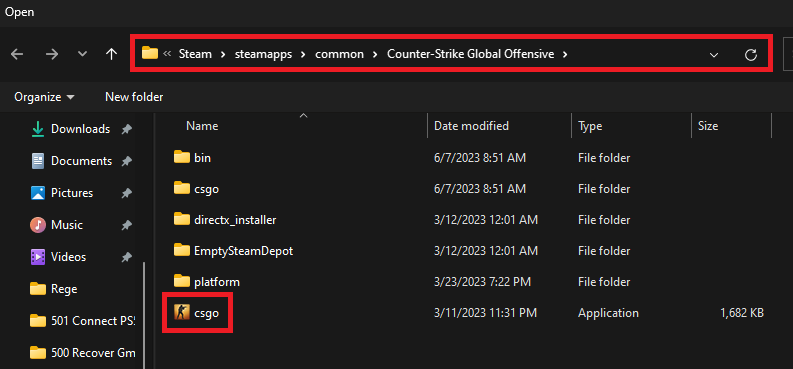Select the Steam breadcrumb segment
793x369 pixels.
195,54
